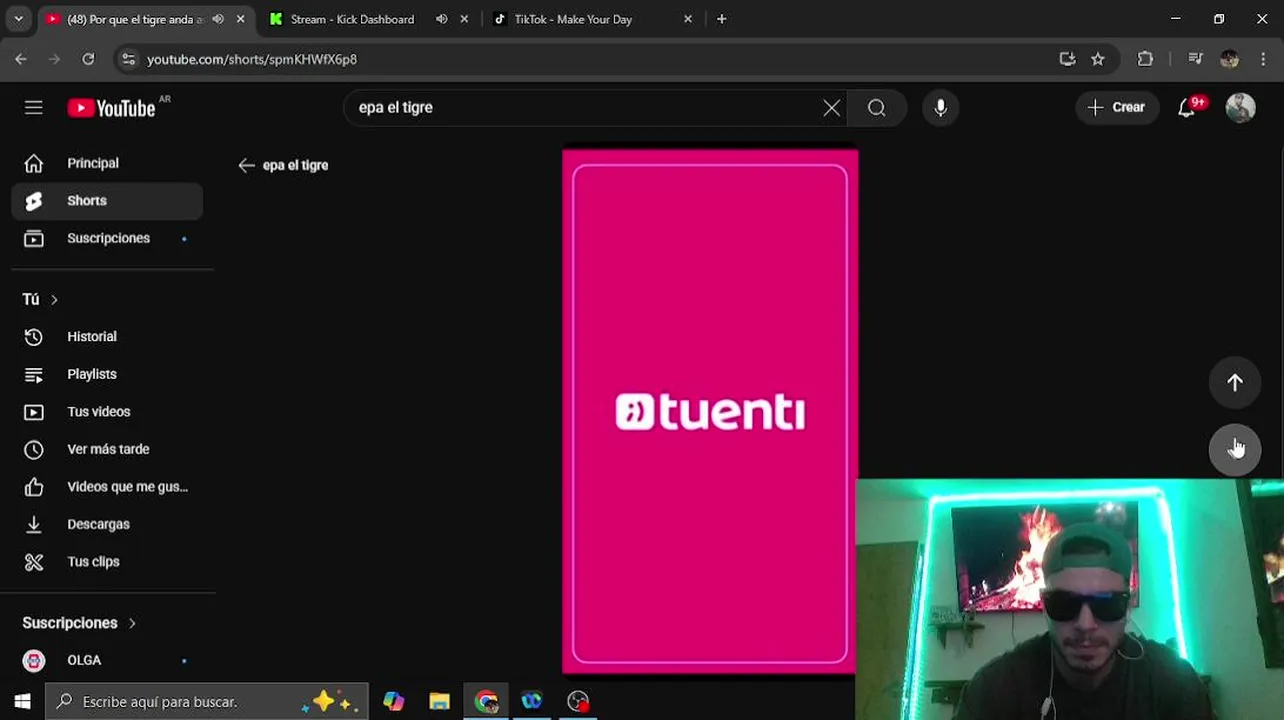Switch to the YouTube 'Por que el tigre anda' tab

click(135, 19)
